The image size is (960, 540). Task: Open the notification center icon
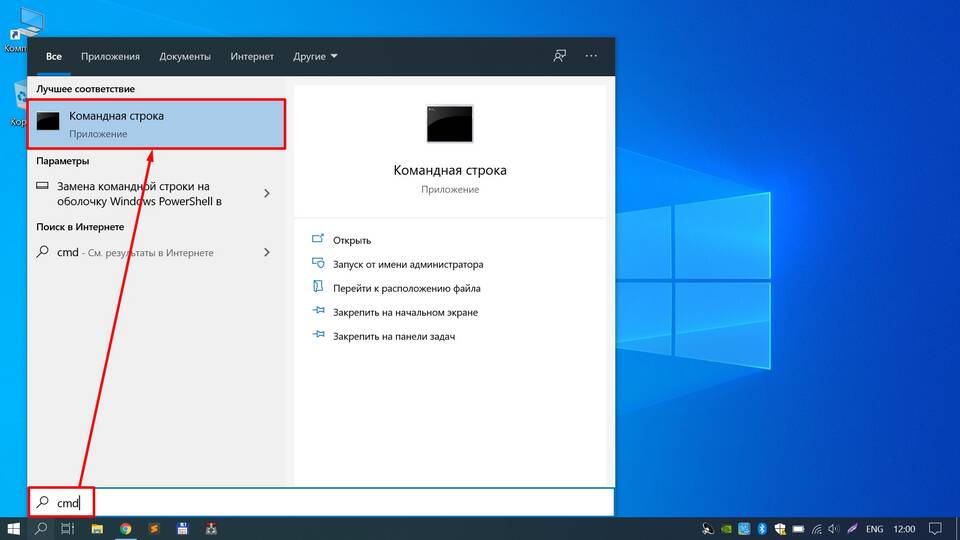point(935,528)
